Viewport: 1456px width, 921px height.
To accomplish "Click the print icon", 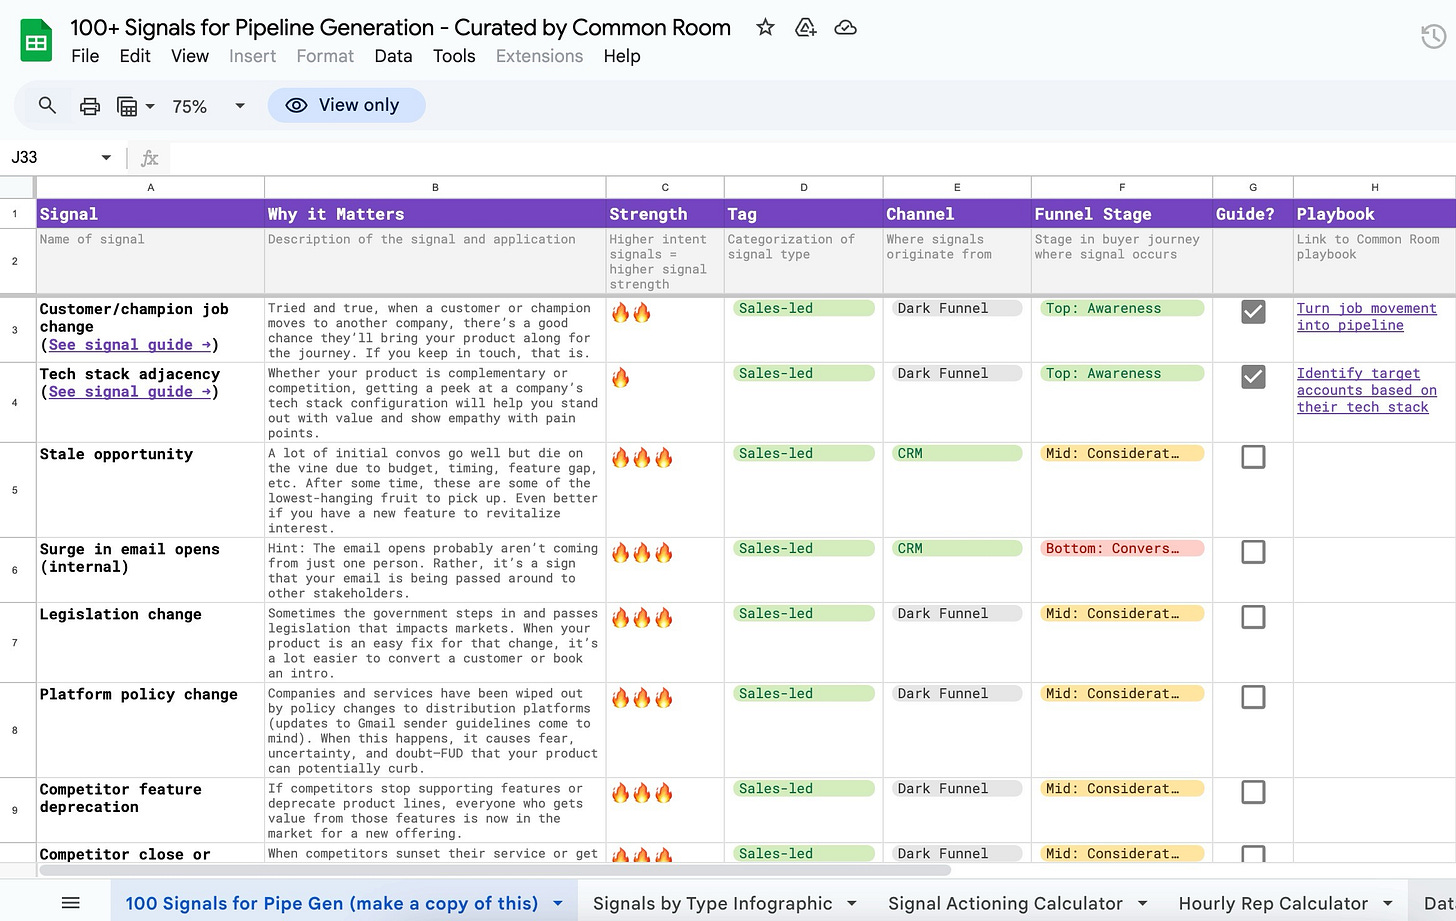I will click(90, 106).
